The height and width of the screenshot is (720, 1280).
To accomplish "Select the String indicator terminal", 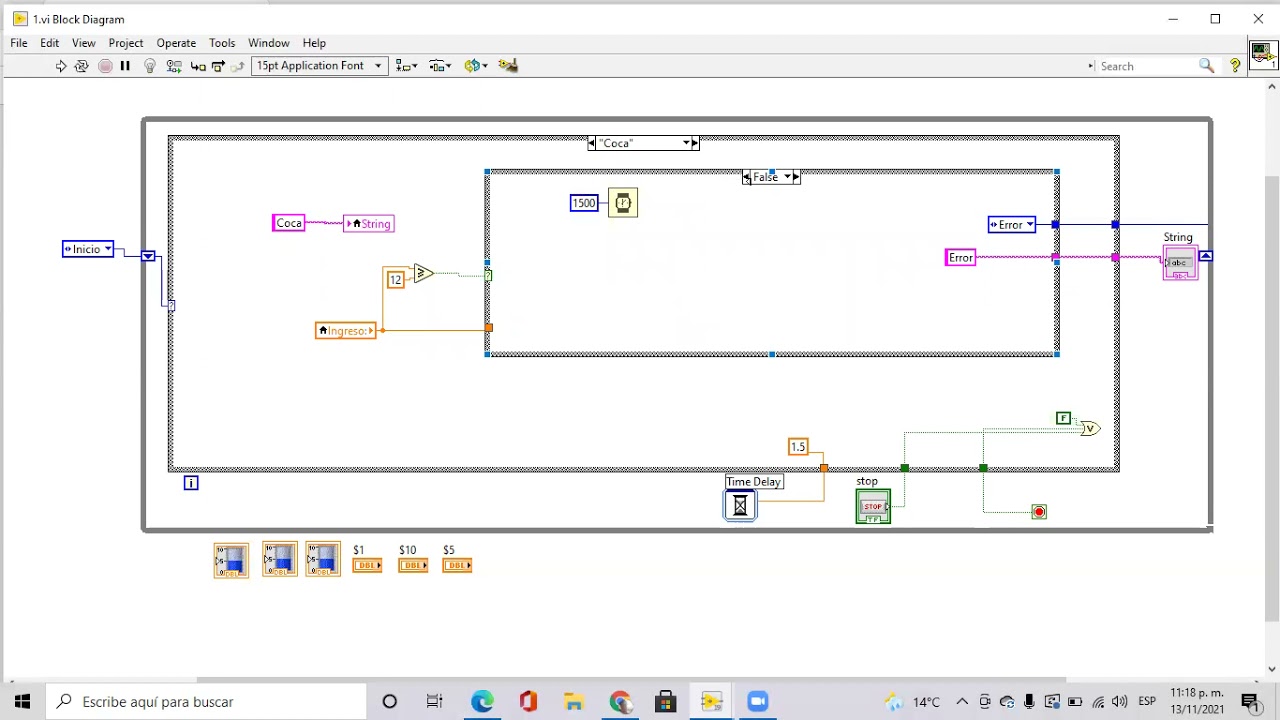I will coord(1180,262).
